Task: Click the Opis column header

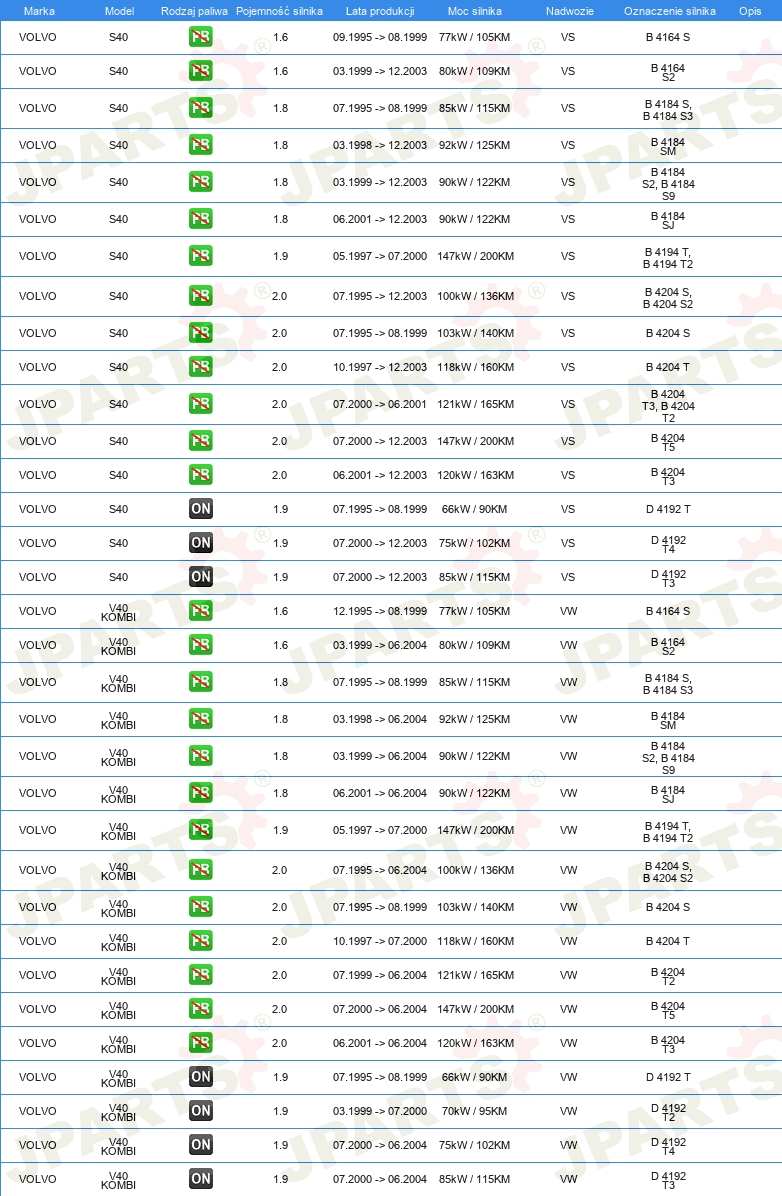Action: click(750, 11)
